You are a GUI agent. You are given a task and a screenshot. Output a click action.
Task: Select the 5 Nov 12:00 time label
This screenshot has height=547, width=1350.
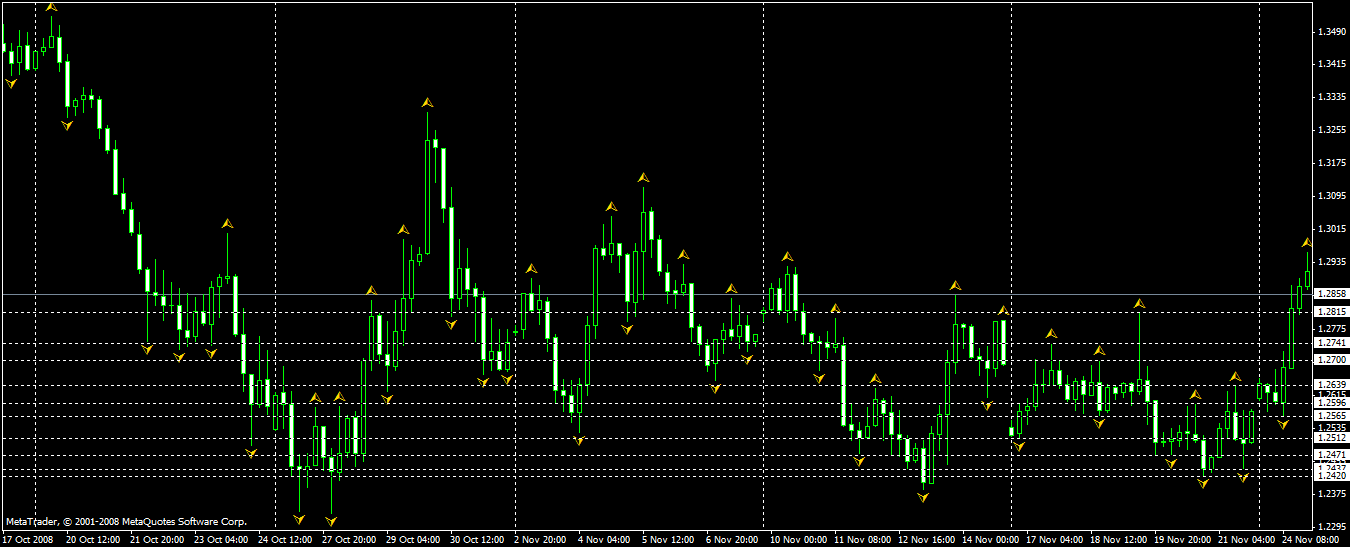pyautogui.click(x=668, y=540)
